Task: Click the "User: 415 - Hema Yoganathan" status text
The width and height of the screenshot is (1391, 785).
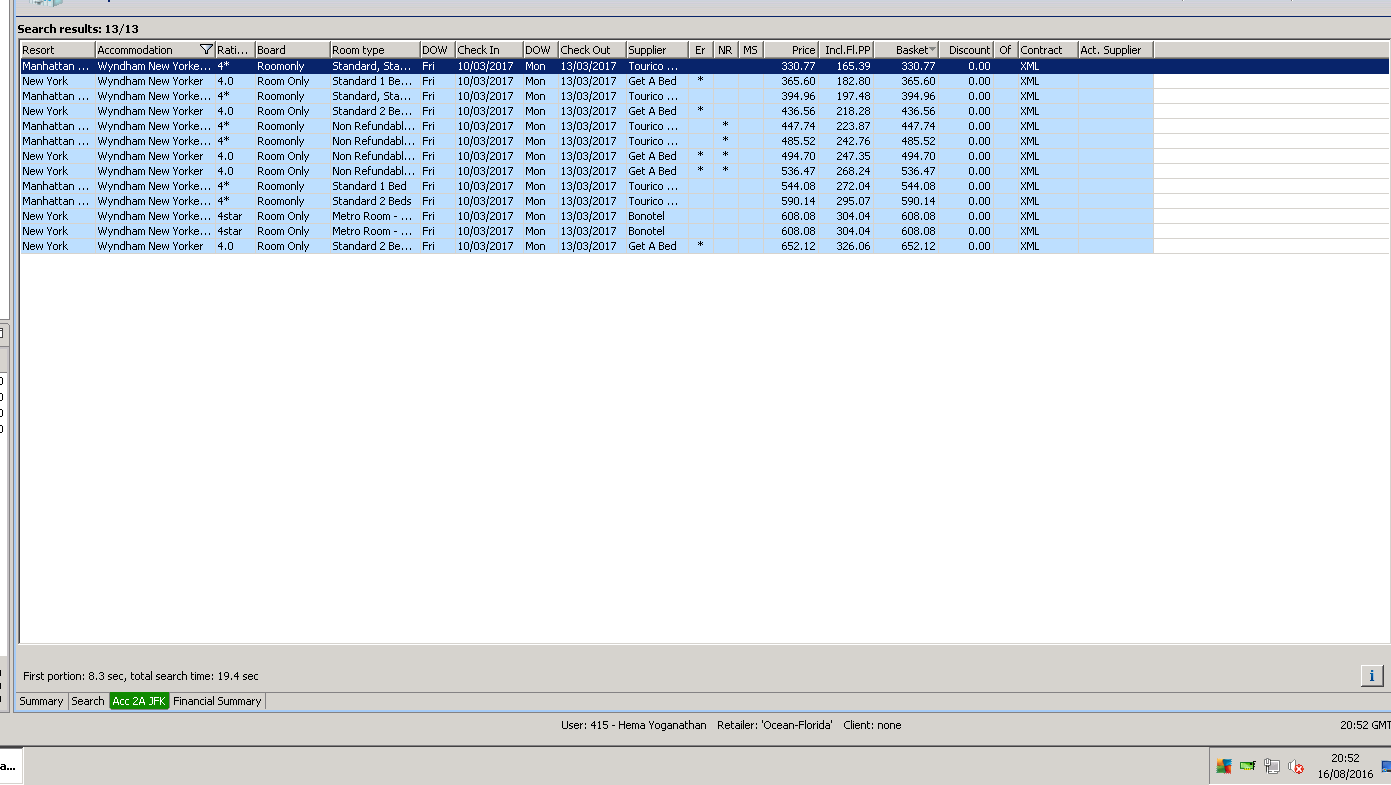Action: (x=634, y=725)
